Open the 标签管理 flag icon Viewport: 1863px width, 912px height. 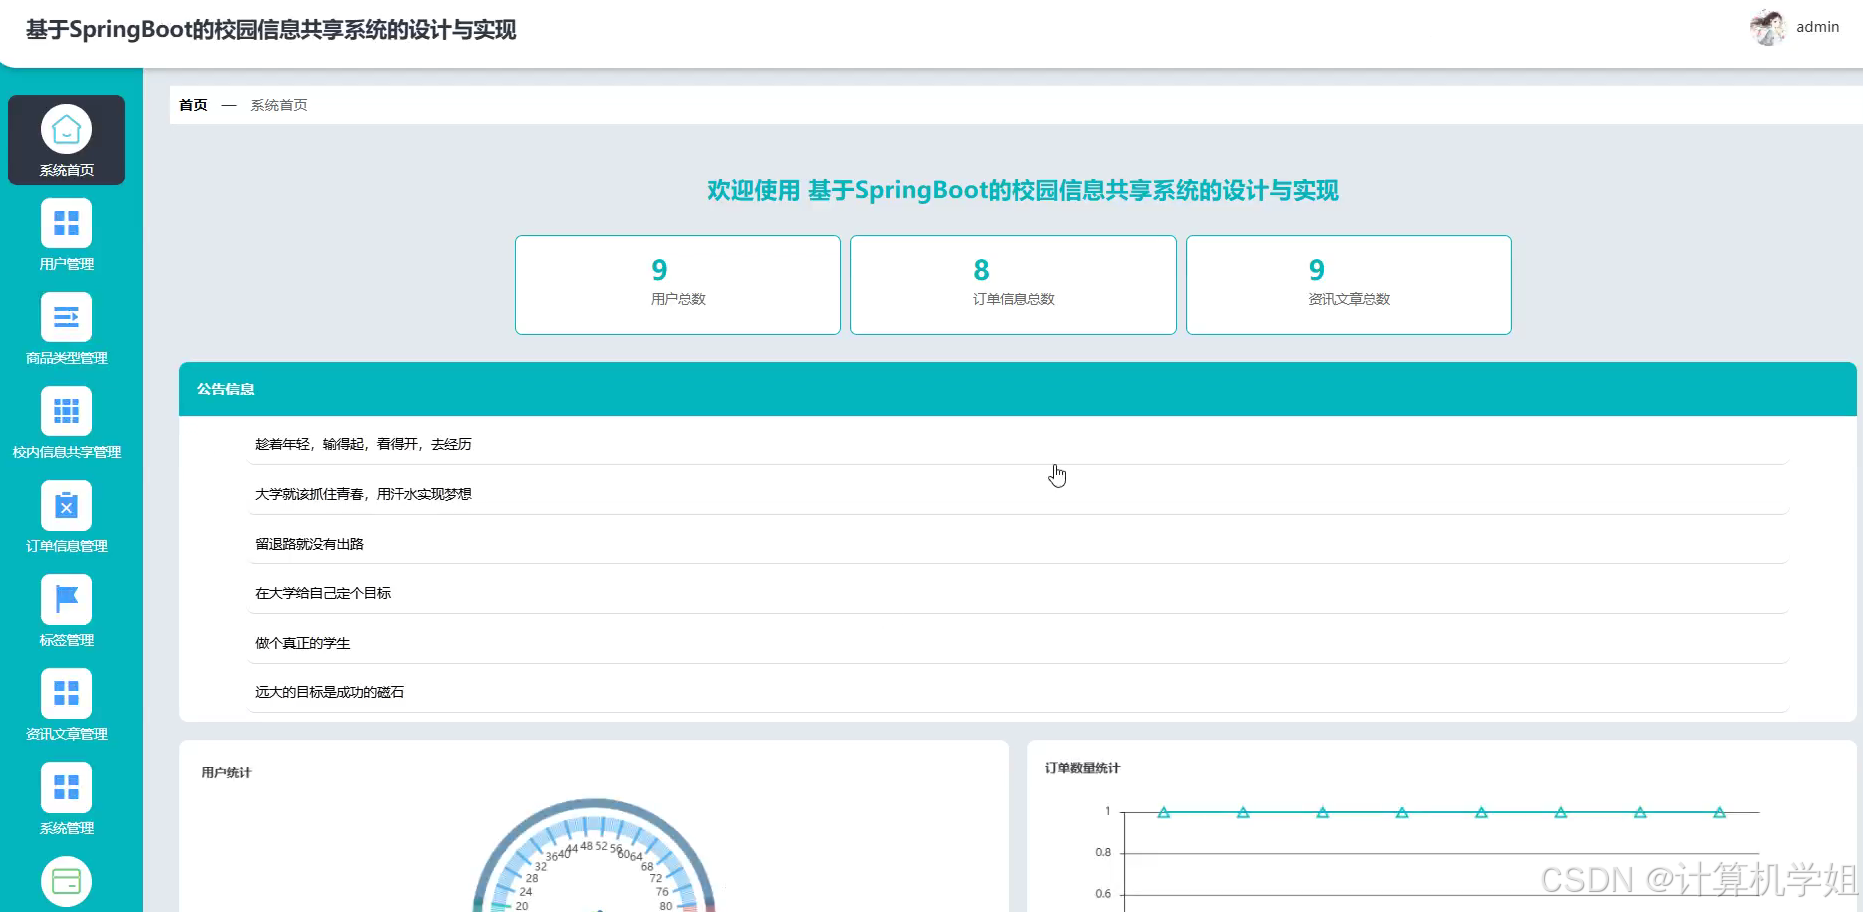tap(66, 599)
